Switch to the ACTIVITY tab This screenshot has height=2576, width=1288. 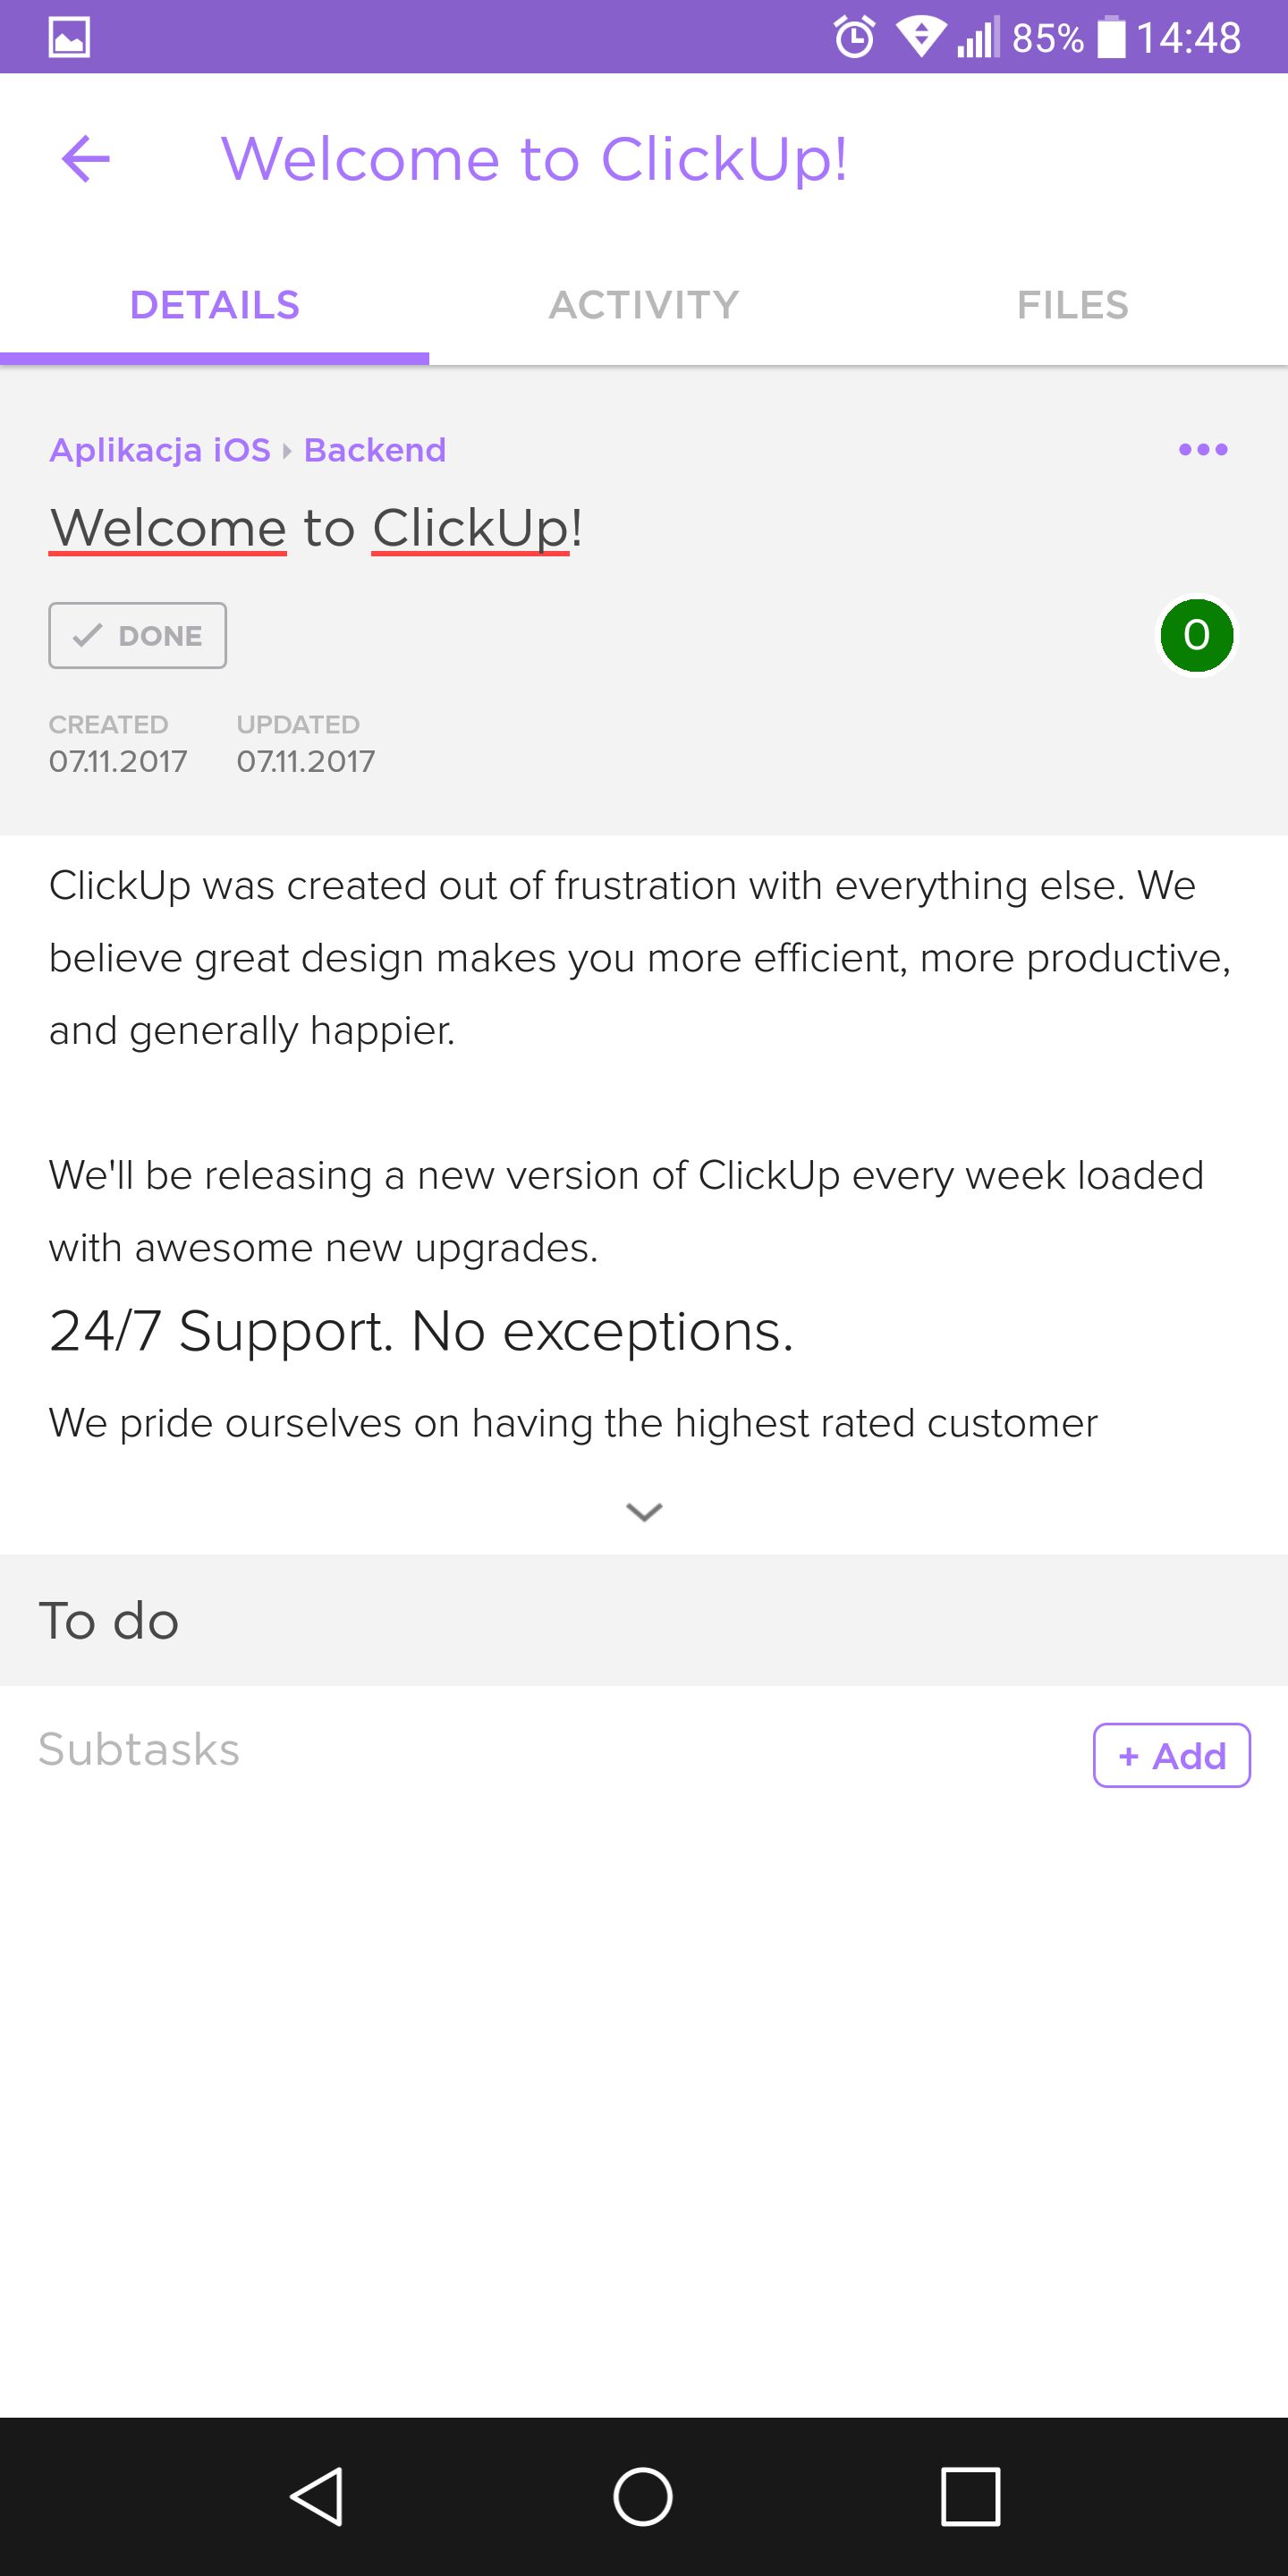[x=644, y=305]
